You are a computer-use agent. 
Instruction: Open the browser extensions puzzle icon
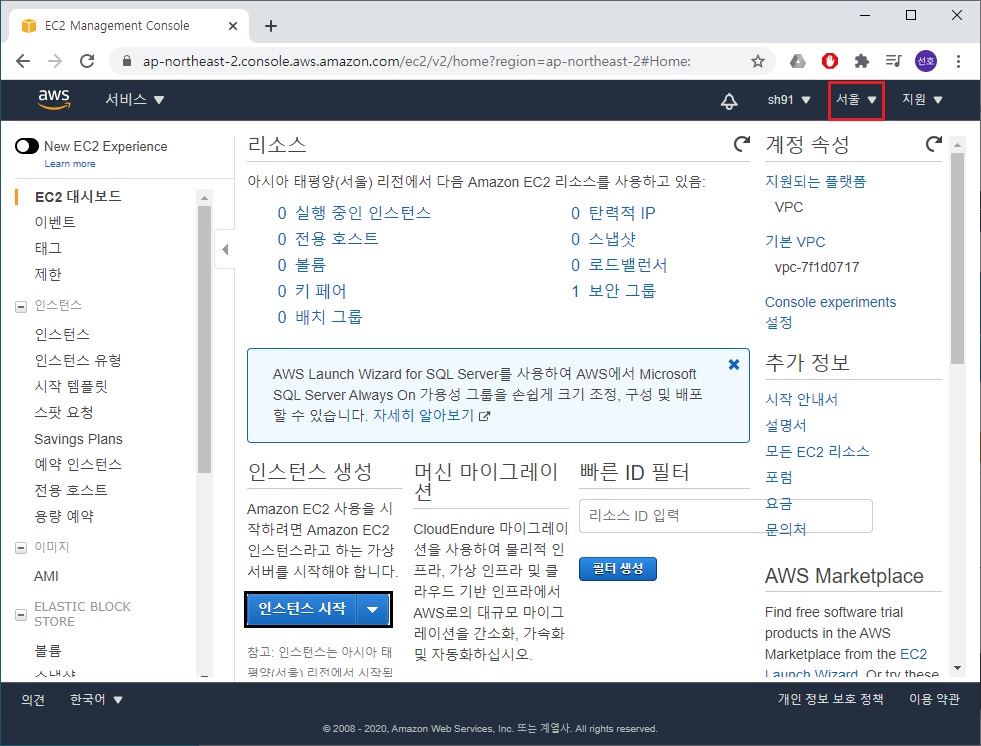[862, 61]
